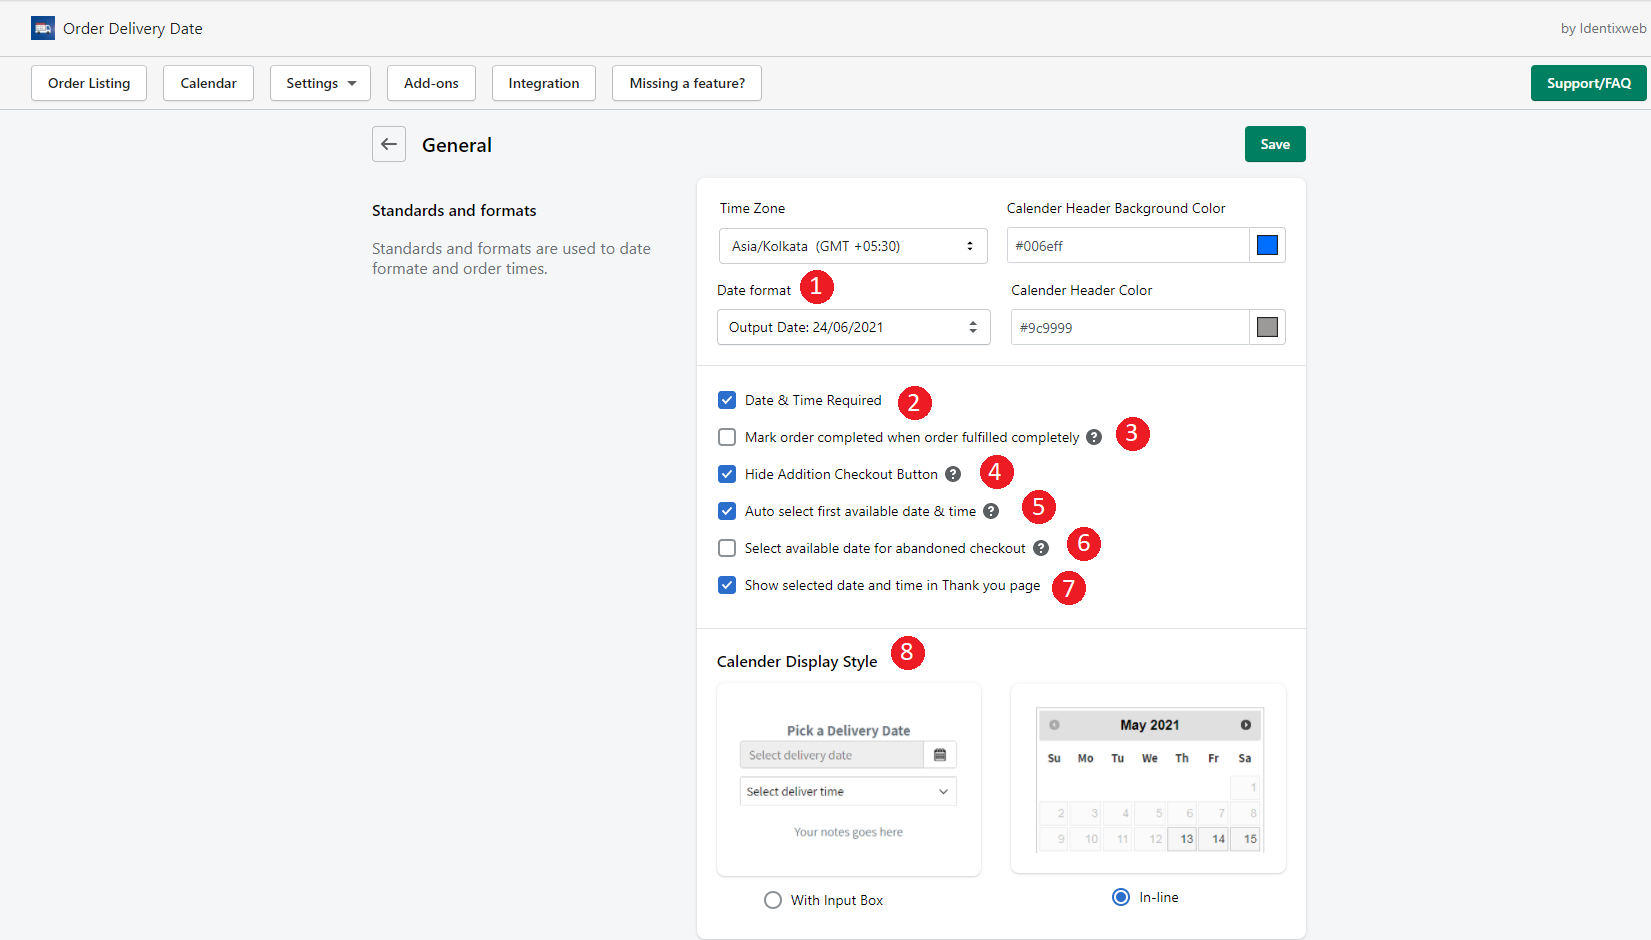Click the Select delivery date input

pos(832,755)
